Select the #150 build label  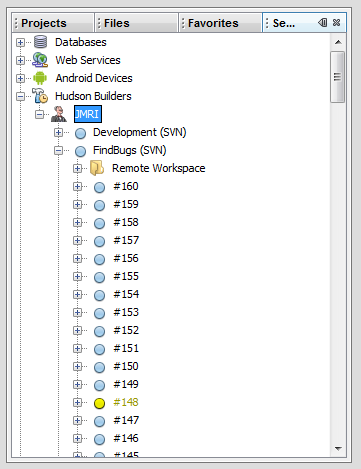pos(126,366)
